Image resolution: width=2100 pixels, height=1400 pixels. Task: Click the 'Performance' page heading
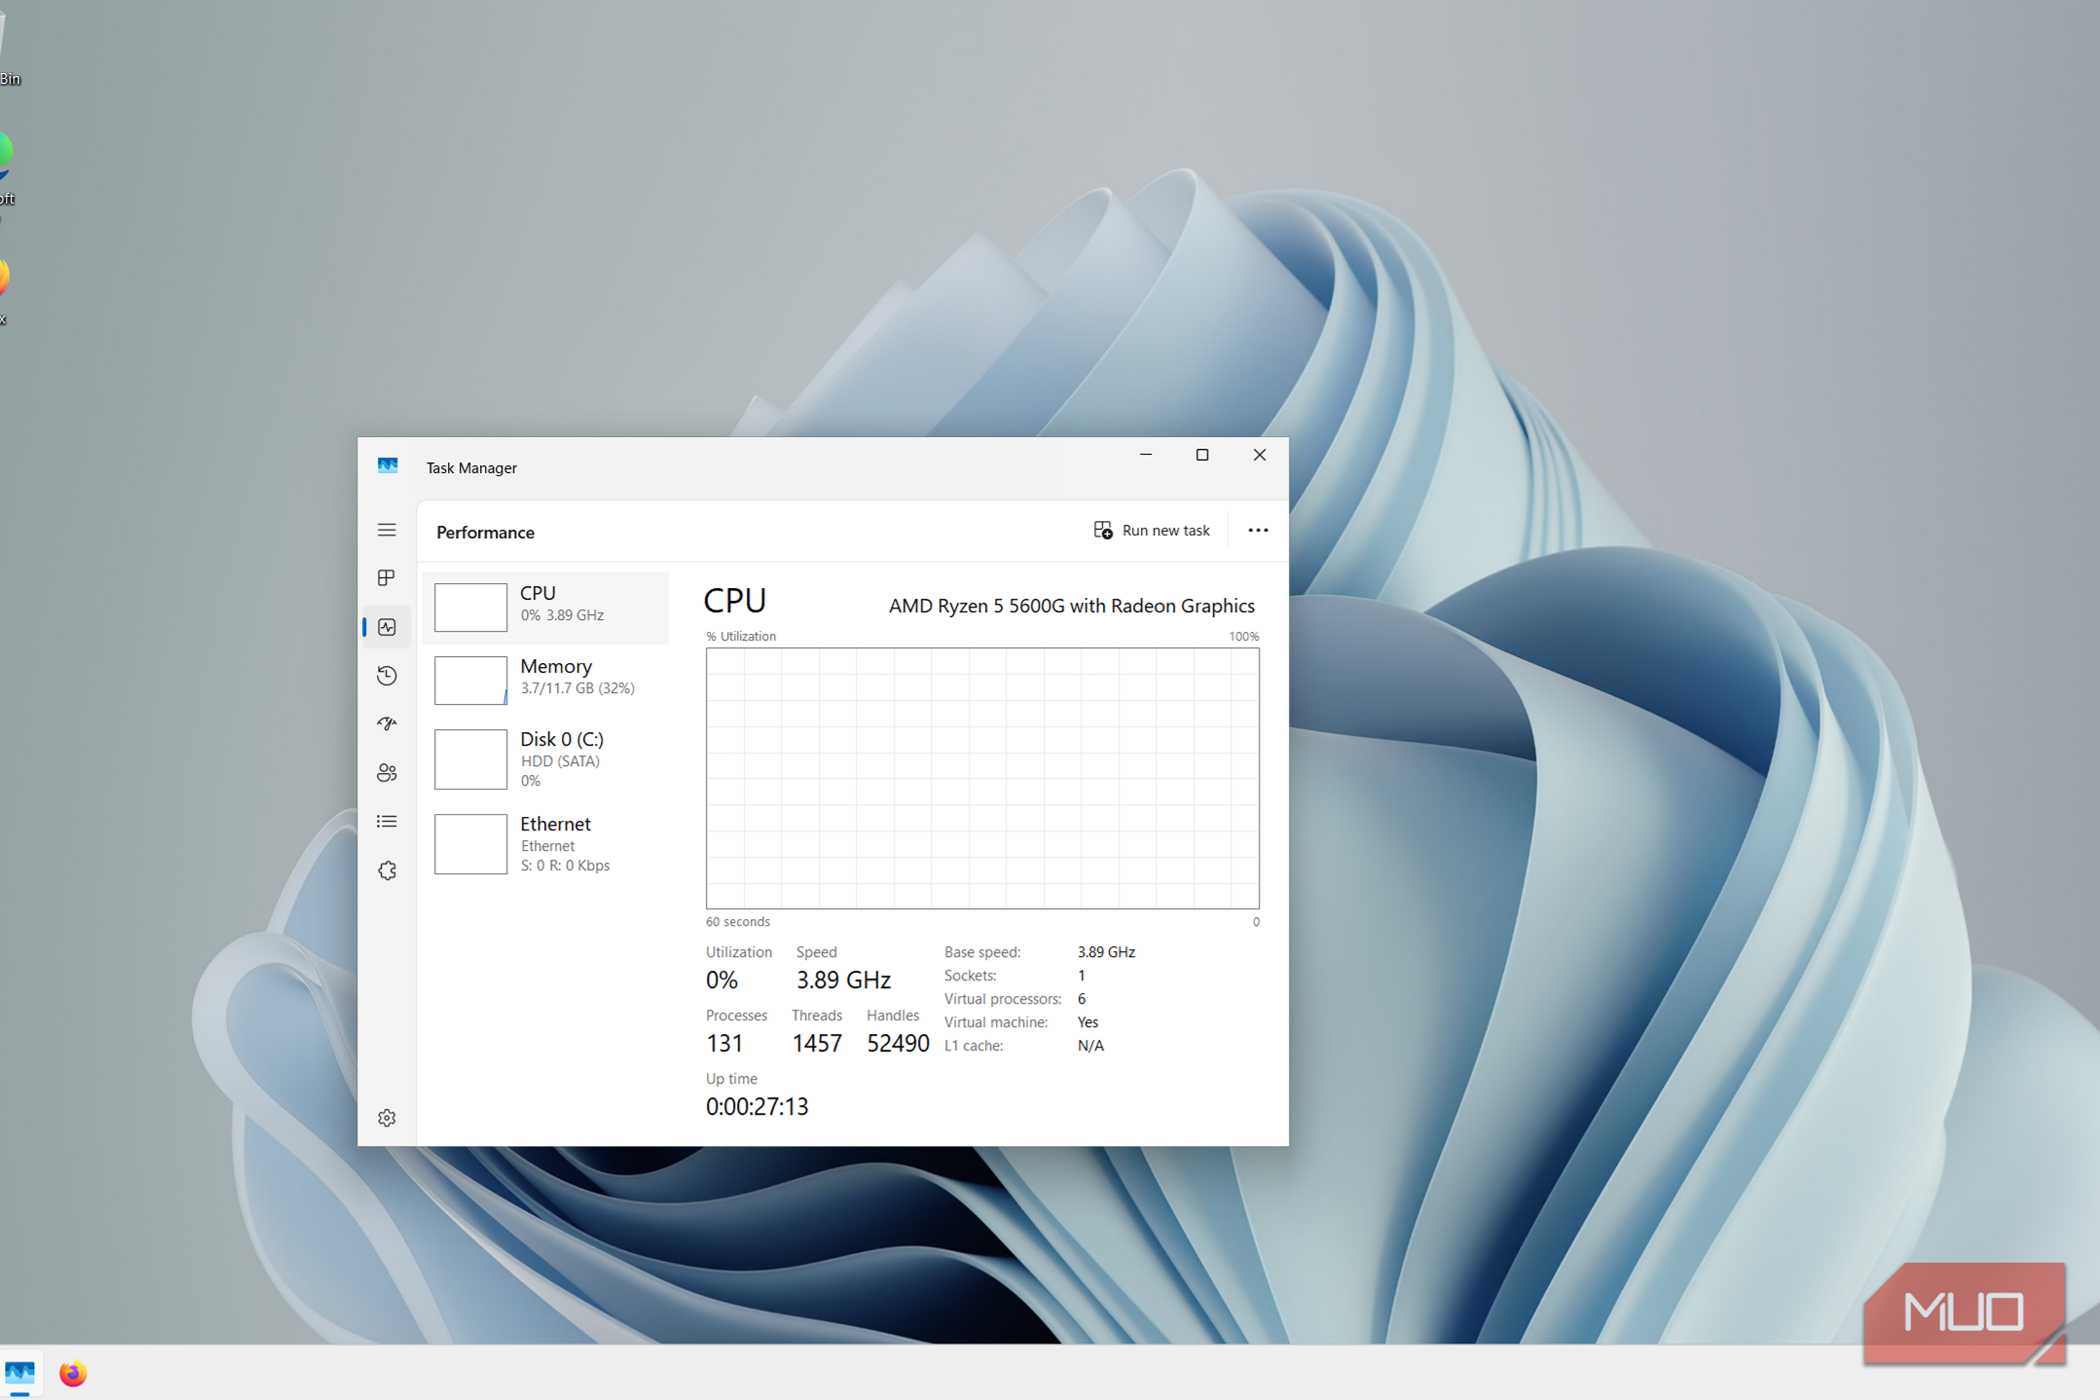pos(485,532)
